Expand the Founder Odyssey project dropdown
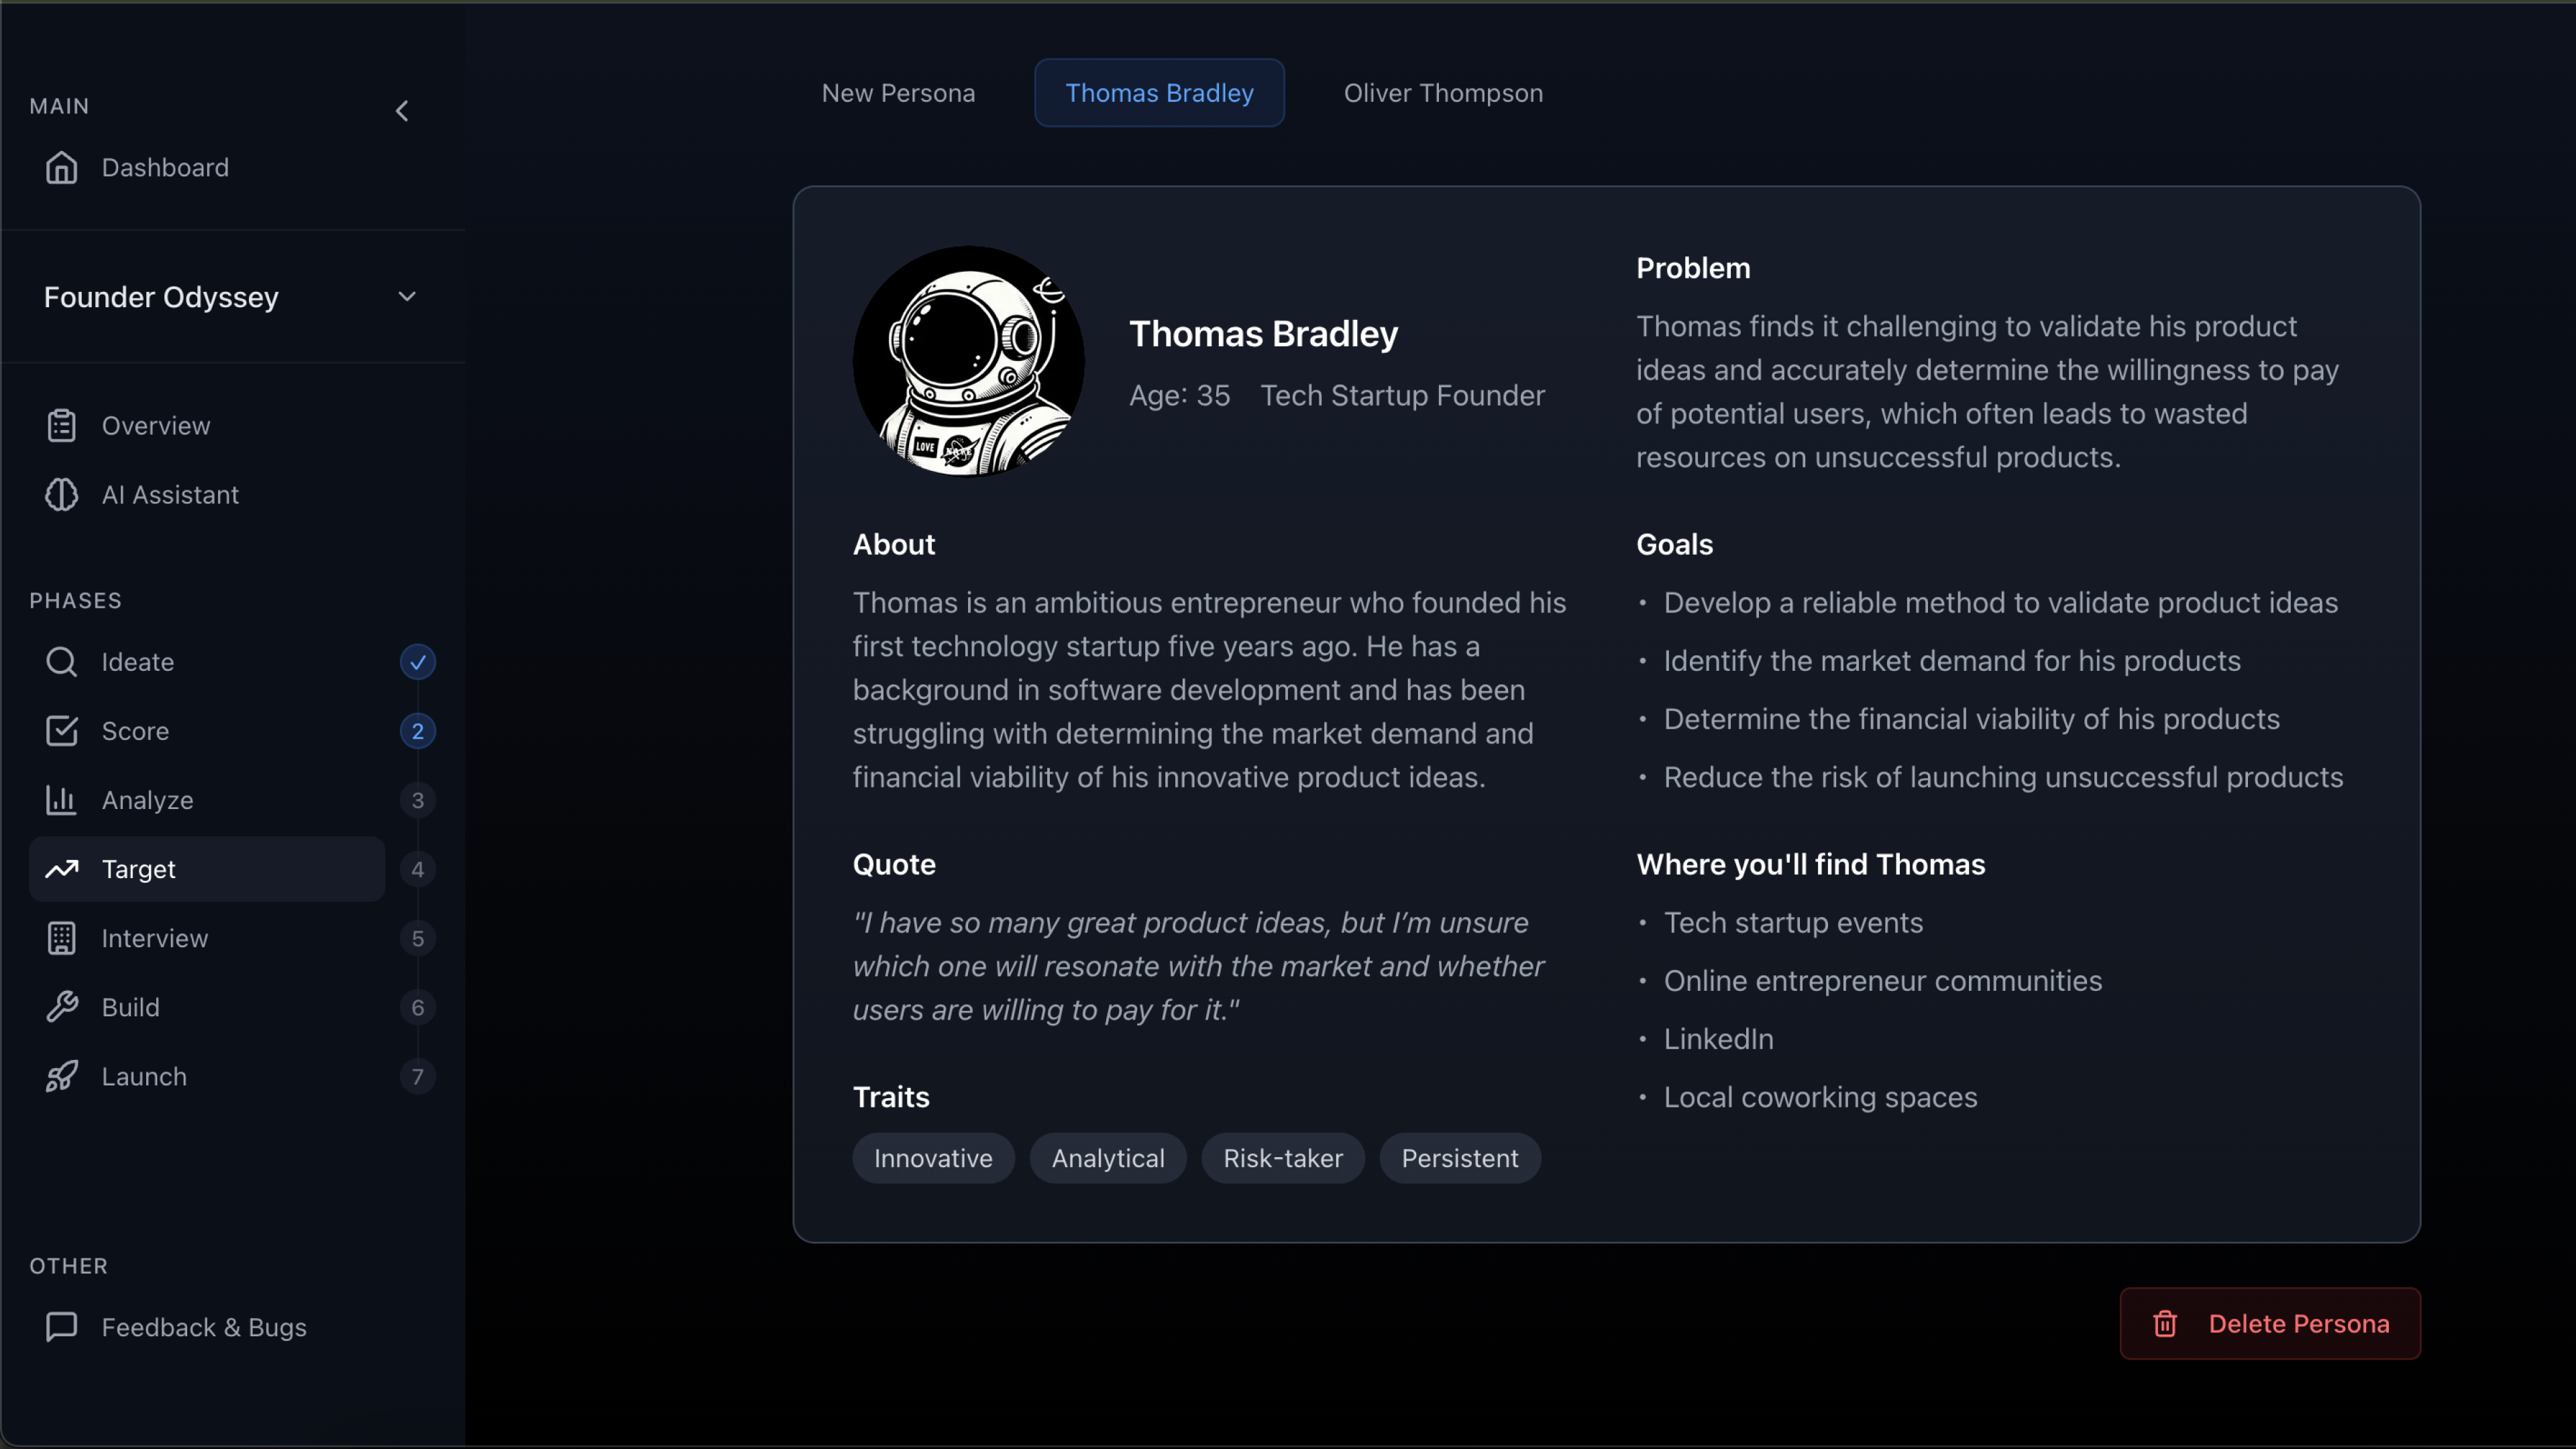 click(x=406, y=297)
